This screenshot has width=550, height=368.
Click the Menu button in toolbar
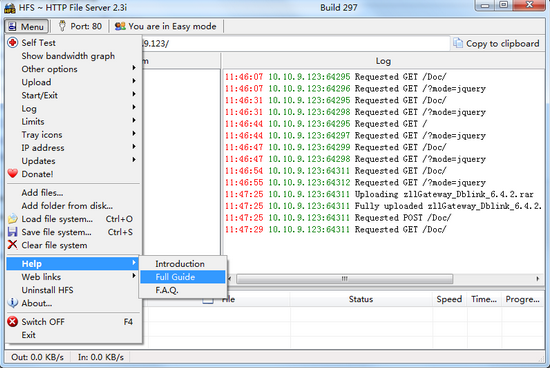click(26, 26)
